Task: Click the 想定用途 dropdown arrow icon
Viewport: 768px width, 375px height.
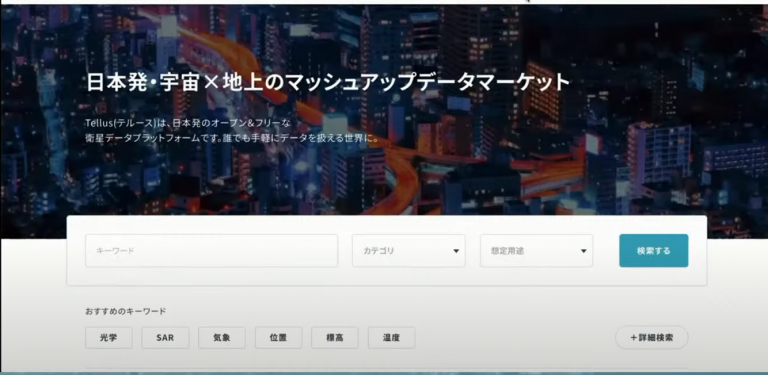Action: point(584,251)
